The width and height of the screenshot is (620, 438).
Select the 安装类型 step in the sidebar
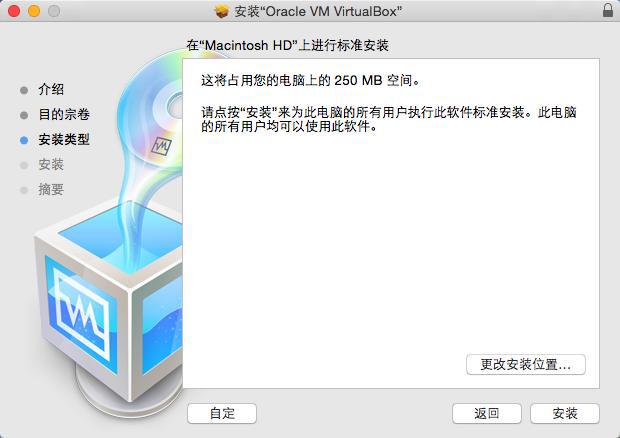click(x=64, y=140)
